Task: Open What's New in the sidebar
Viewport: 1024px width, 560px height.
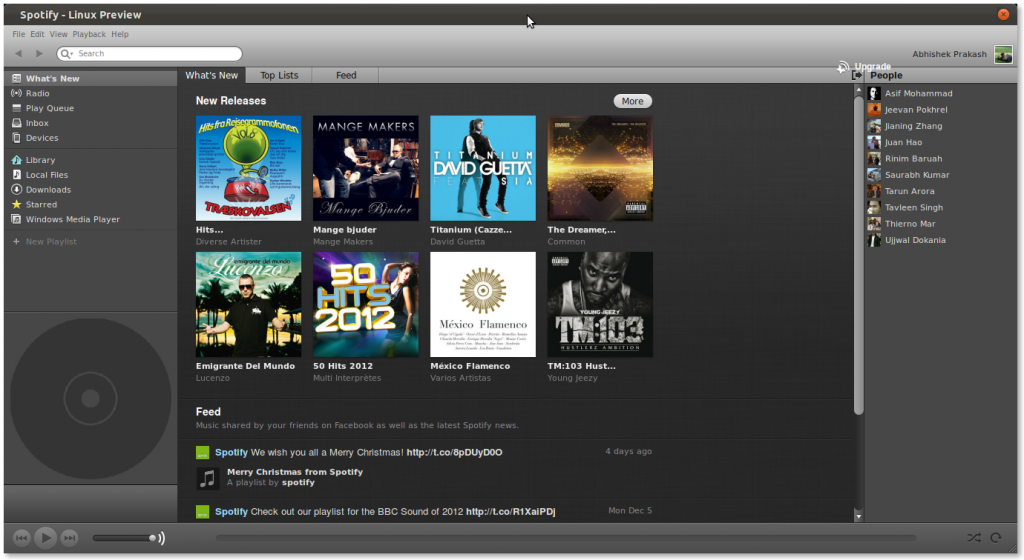Action: click(x=90, y=78)
